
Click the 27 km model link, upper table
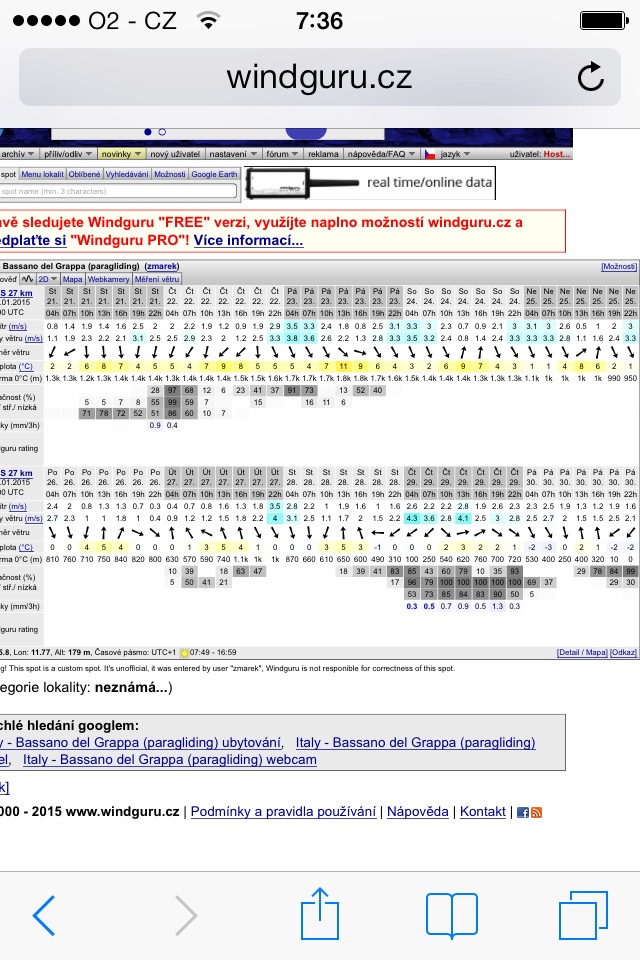coord(17,293)
